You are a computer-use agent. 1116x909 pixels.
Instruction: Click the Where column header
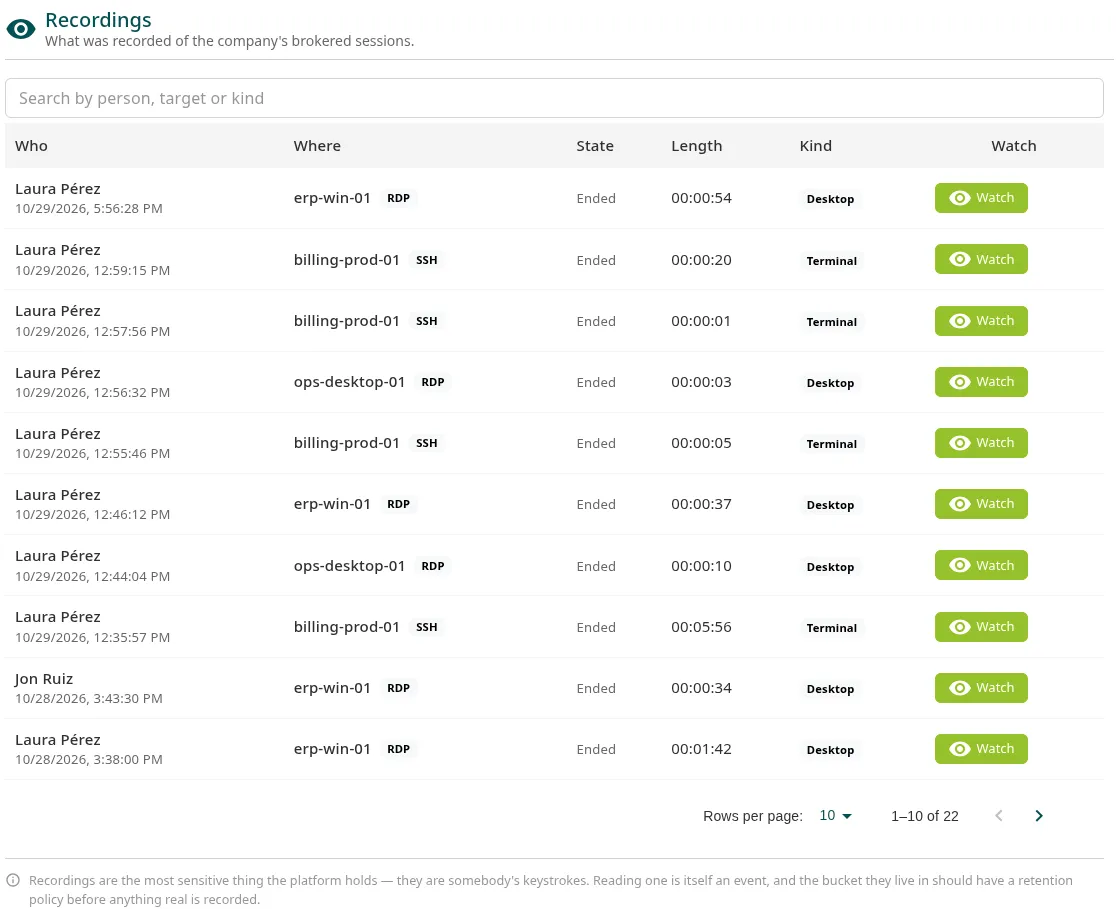click(317, 146)
